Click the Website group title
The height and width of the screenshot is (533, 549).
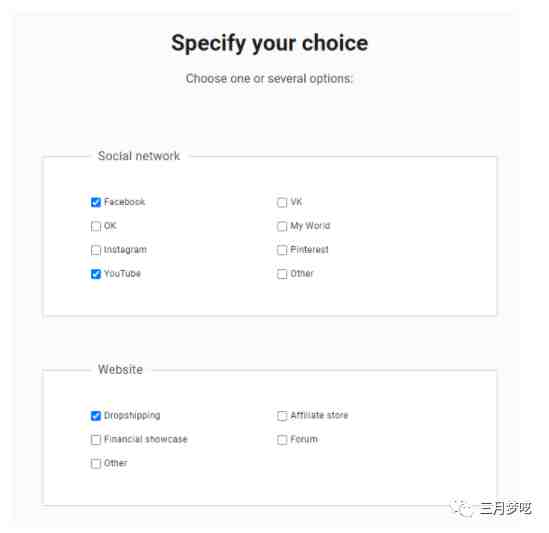120,369
